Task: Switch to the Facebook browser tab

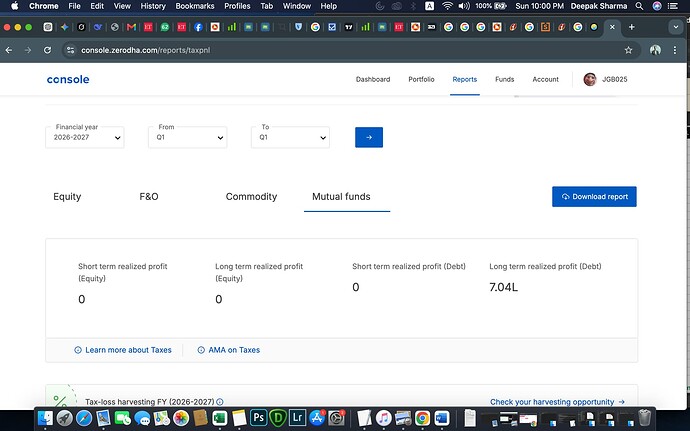Action: tap(198, 27)
